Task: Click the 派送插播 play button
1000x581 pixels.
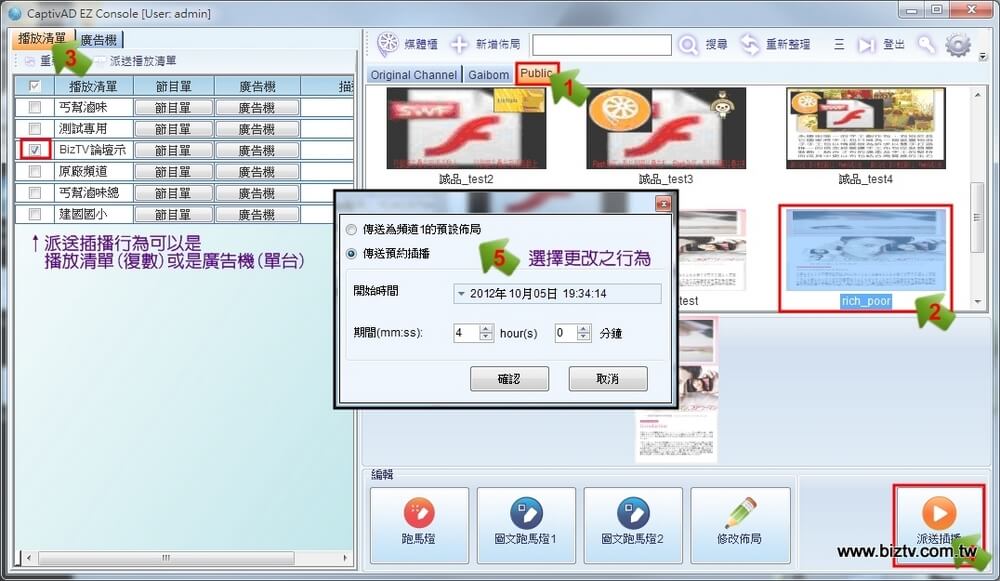Action: tap(938, 514)
